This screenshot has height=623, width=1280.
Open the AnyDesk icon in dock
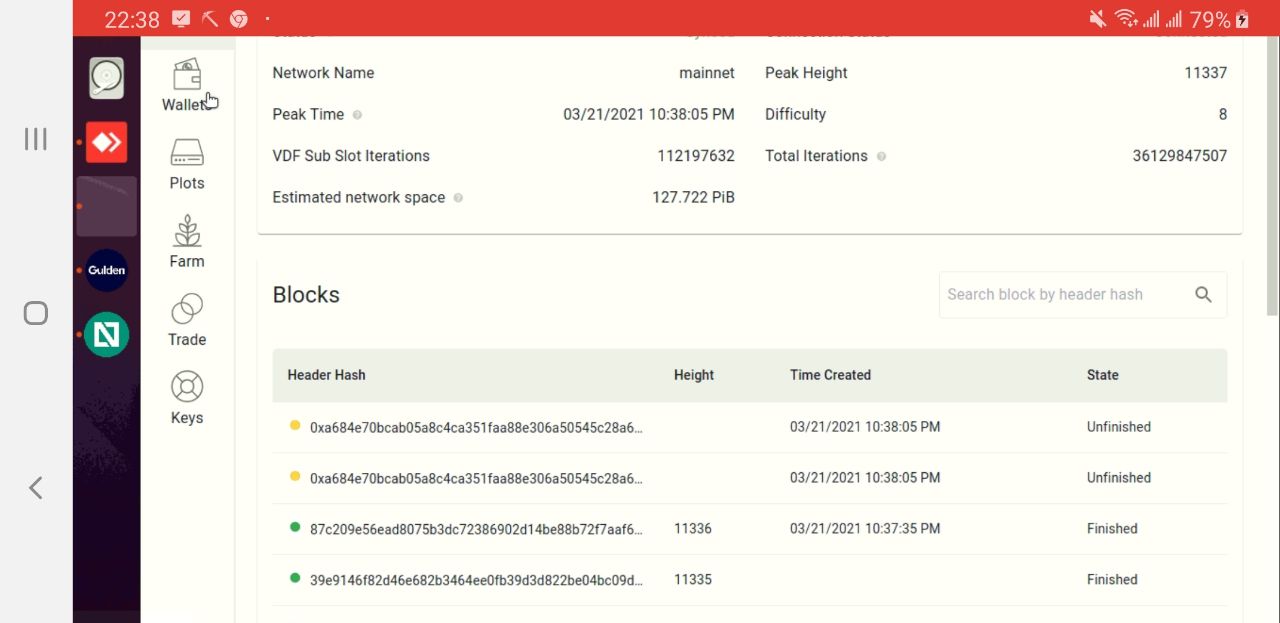click(x=106, y=142)
